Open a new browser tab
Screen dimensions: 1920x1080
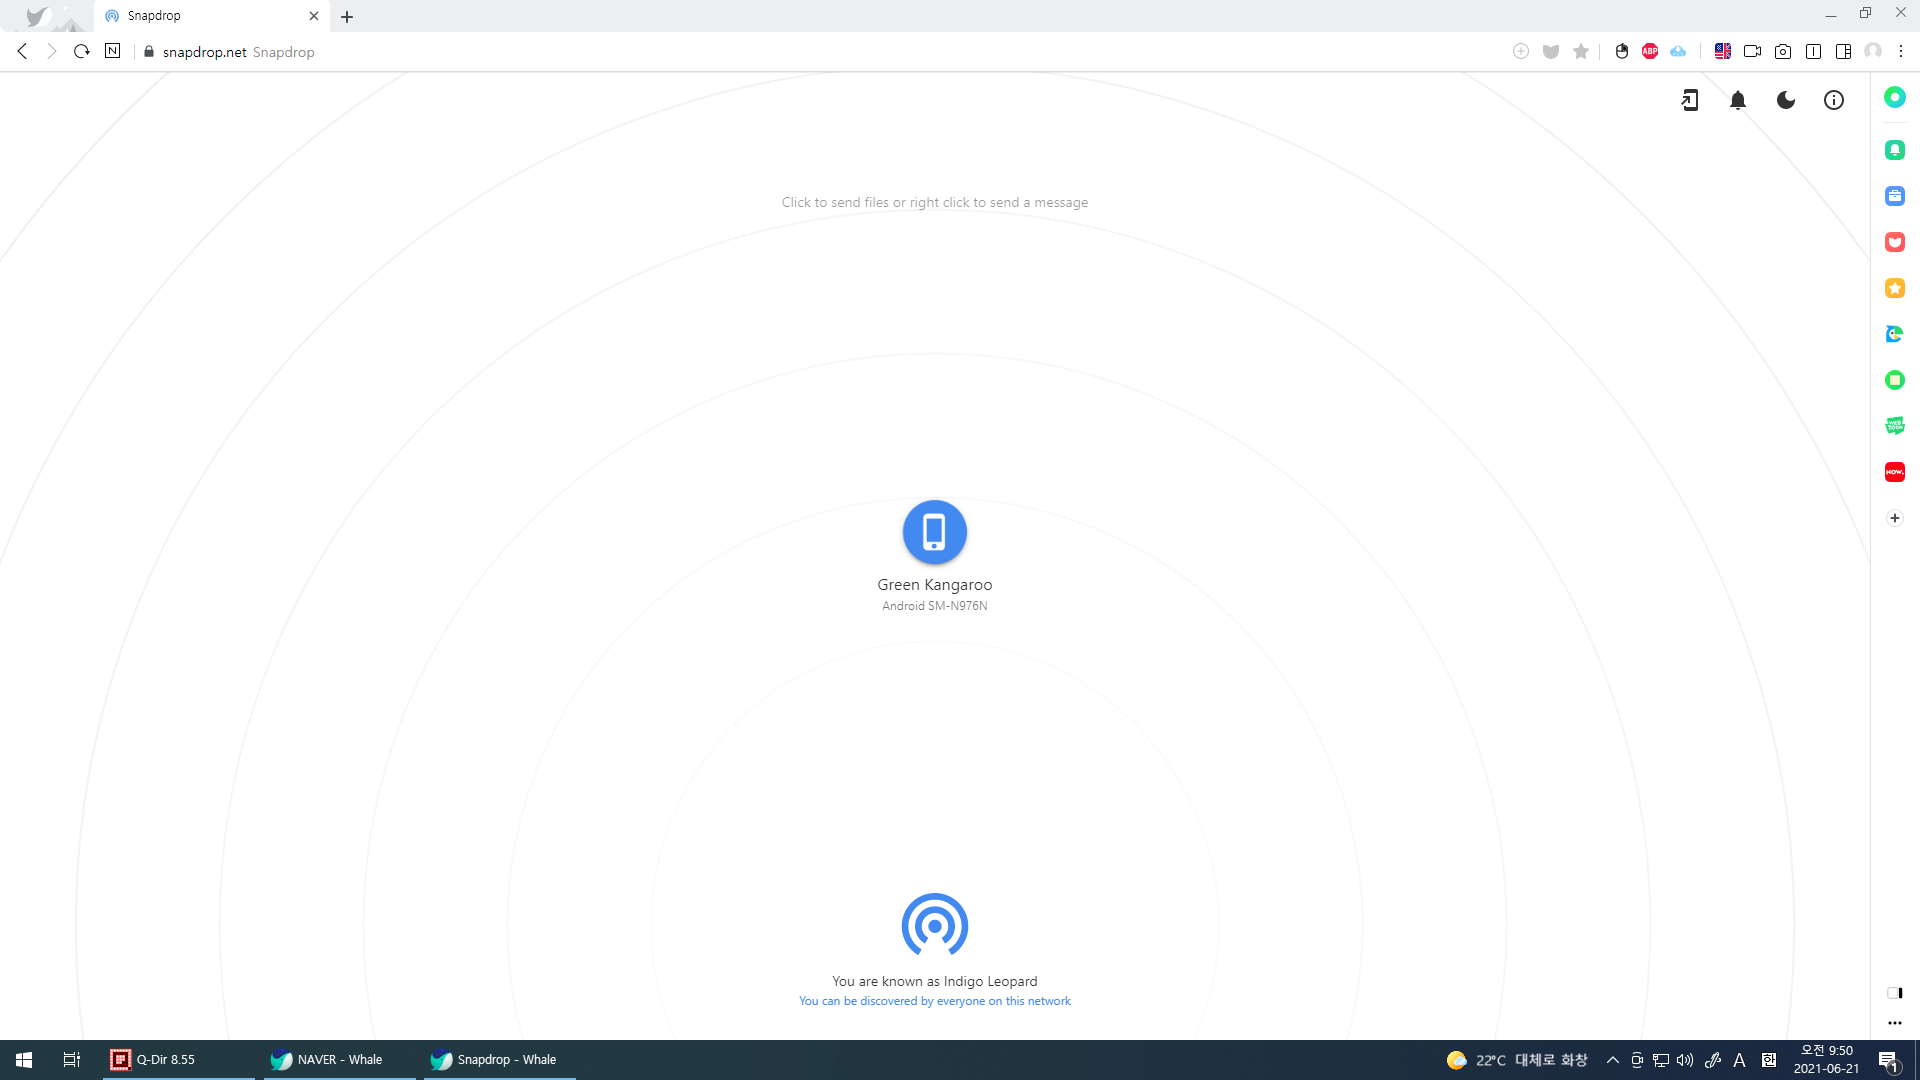click(x=347, y=16)
